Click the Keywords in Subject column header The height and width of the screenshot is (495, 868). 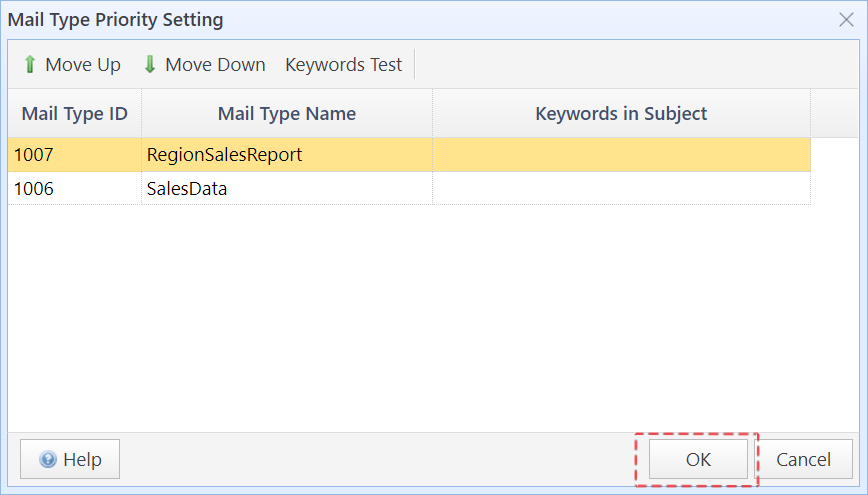click(x=621, y=114)
